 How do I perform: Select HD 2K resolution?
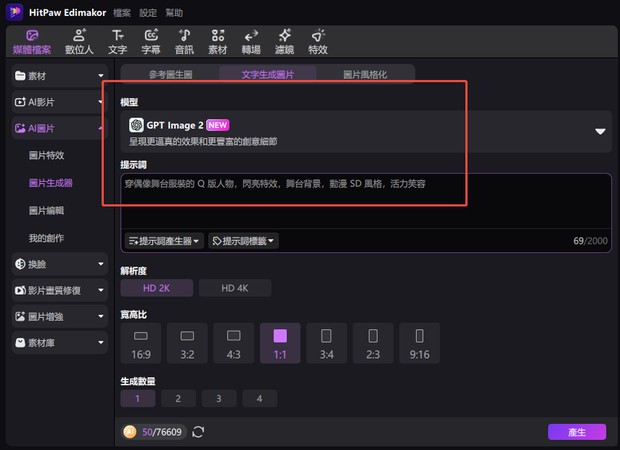click(x=157, y=288)
